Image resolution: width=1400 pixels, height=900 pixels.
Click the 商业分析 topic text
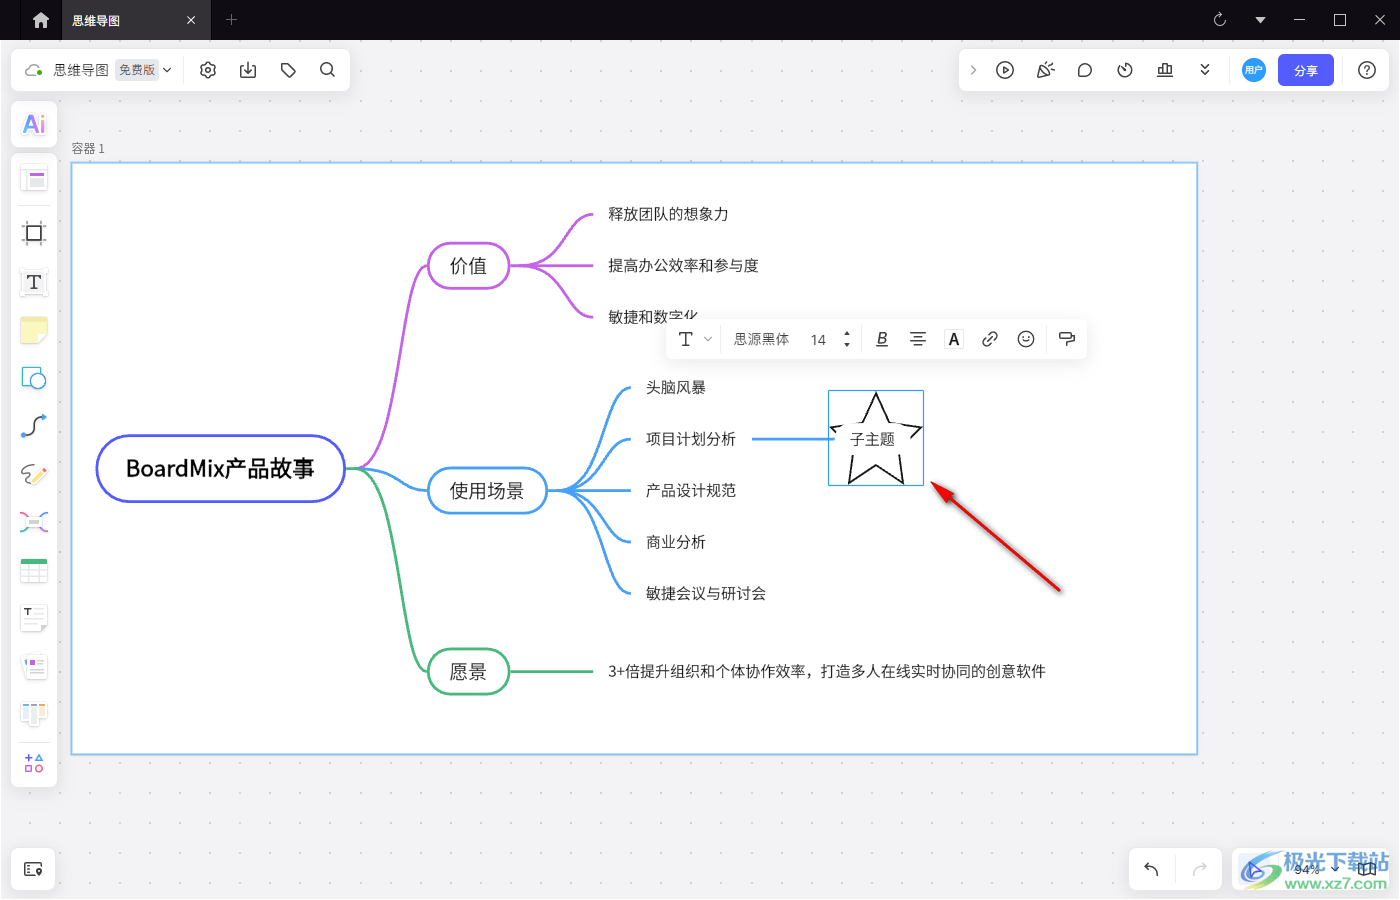pos(676,542)
